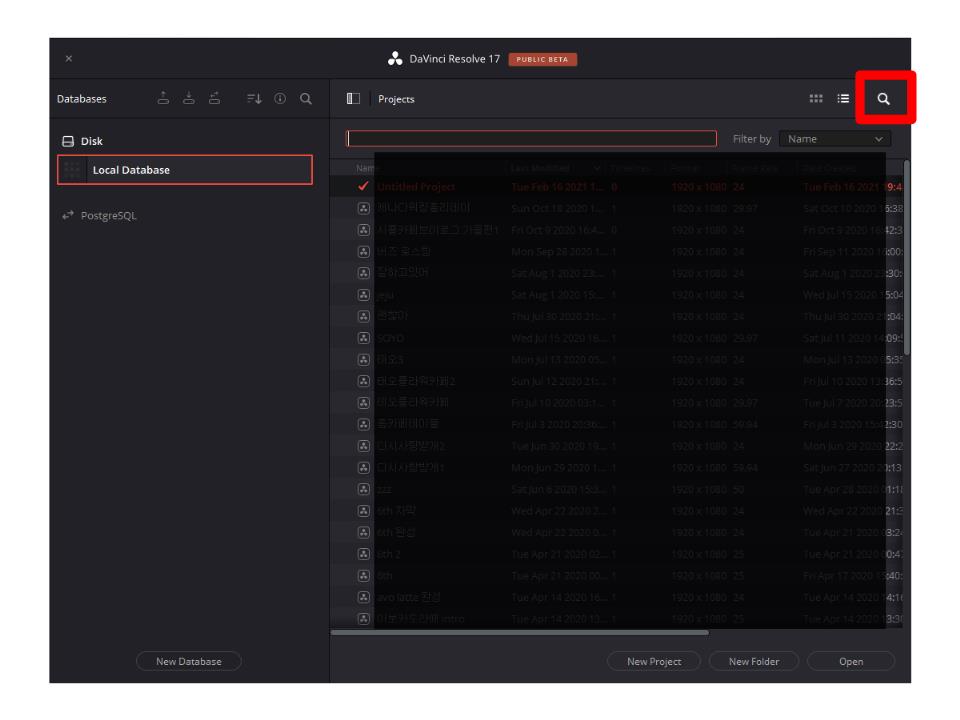Viewport: 960px width, 720px height.
Task: Select the project named jeju
Action: tap(385, 295)
